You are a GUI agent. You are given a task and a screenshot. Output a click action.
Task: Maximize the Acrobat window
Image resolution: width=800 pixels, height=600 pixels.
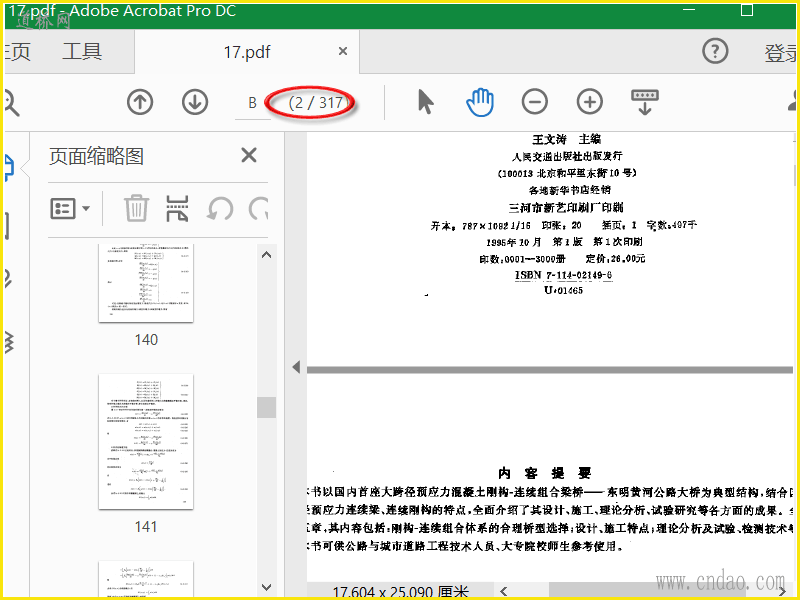[x=746, y=10]
